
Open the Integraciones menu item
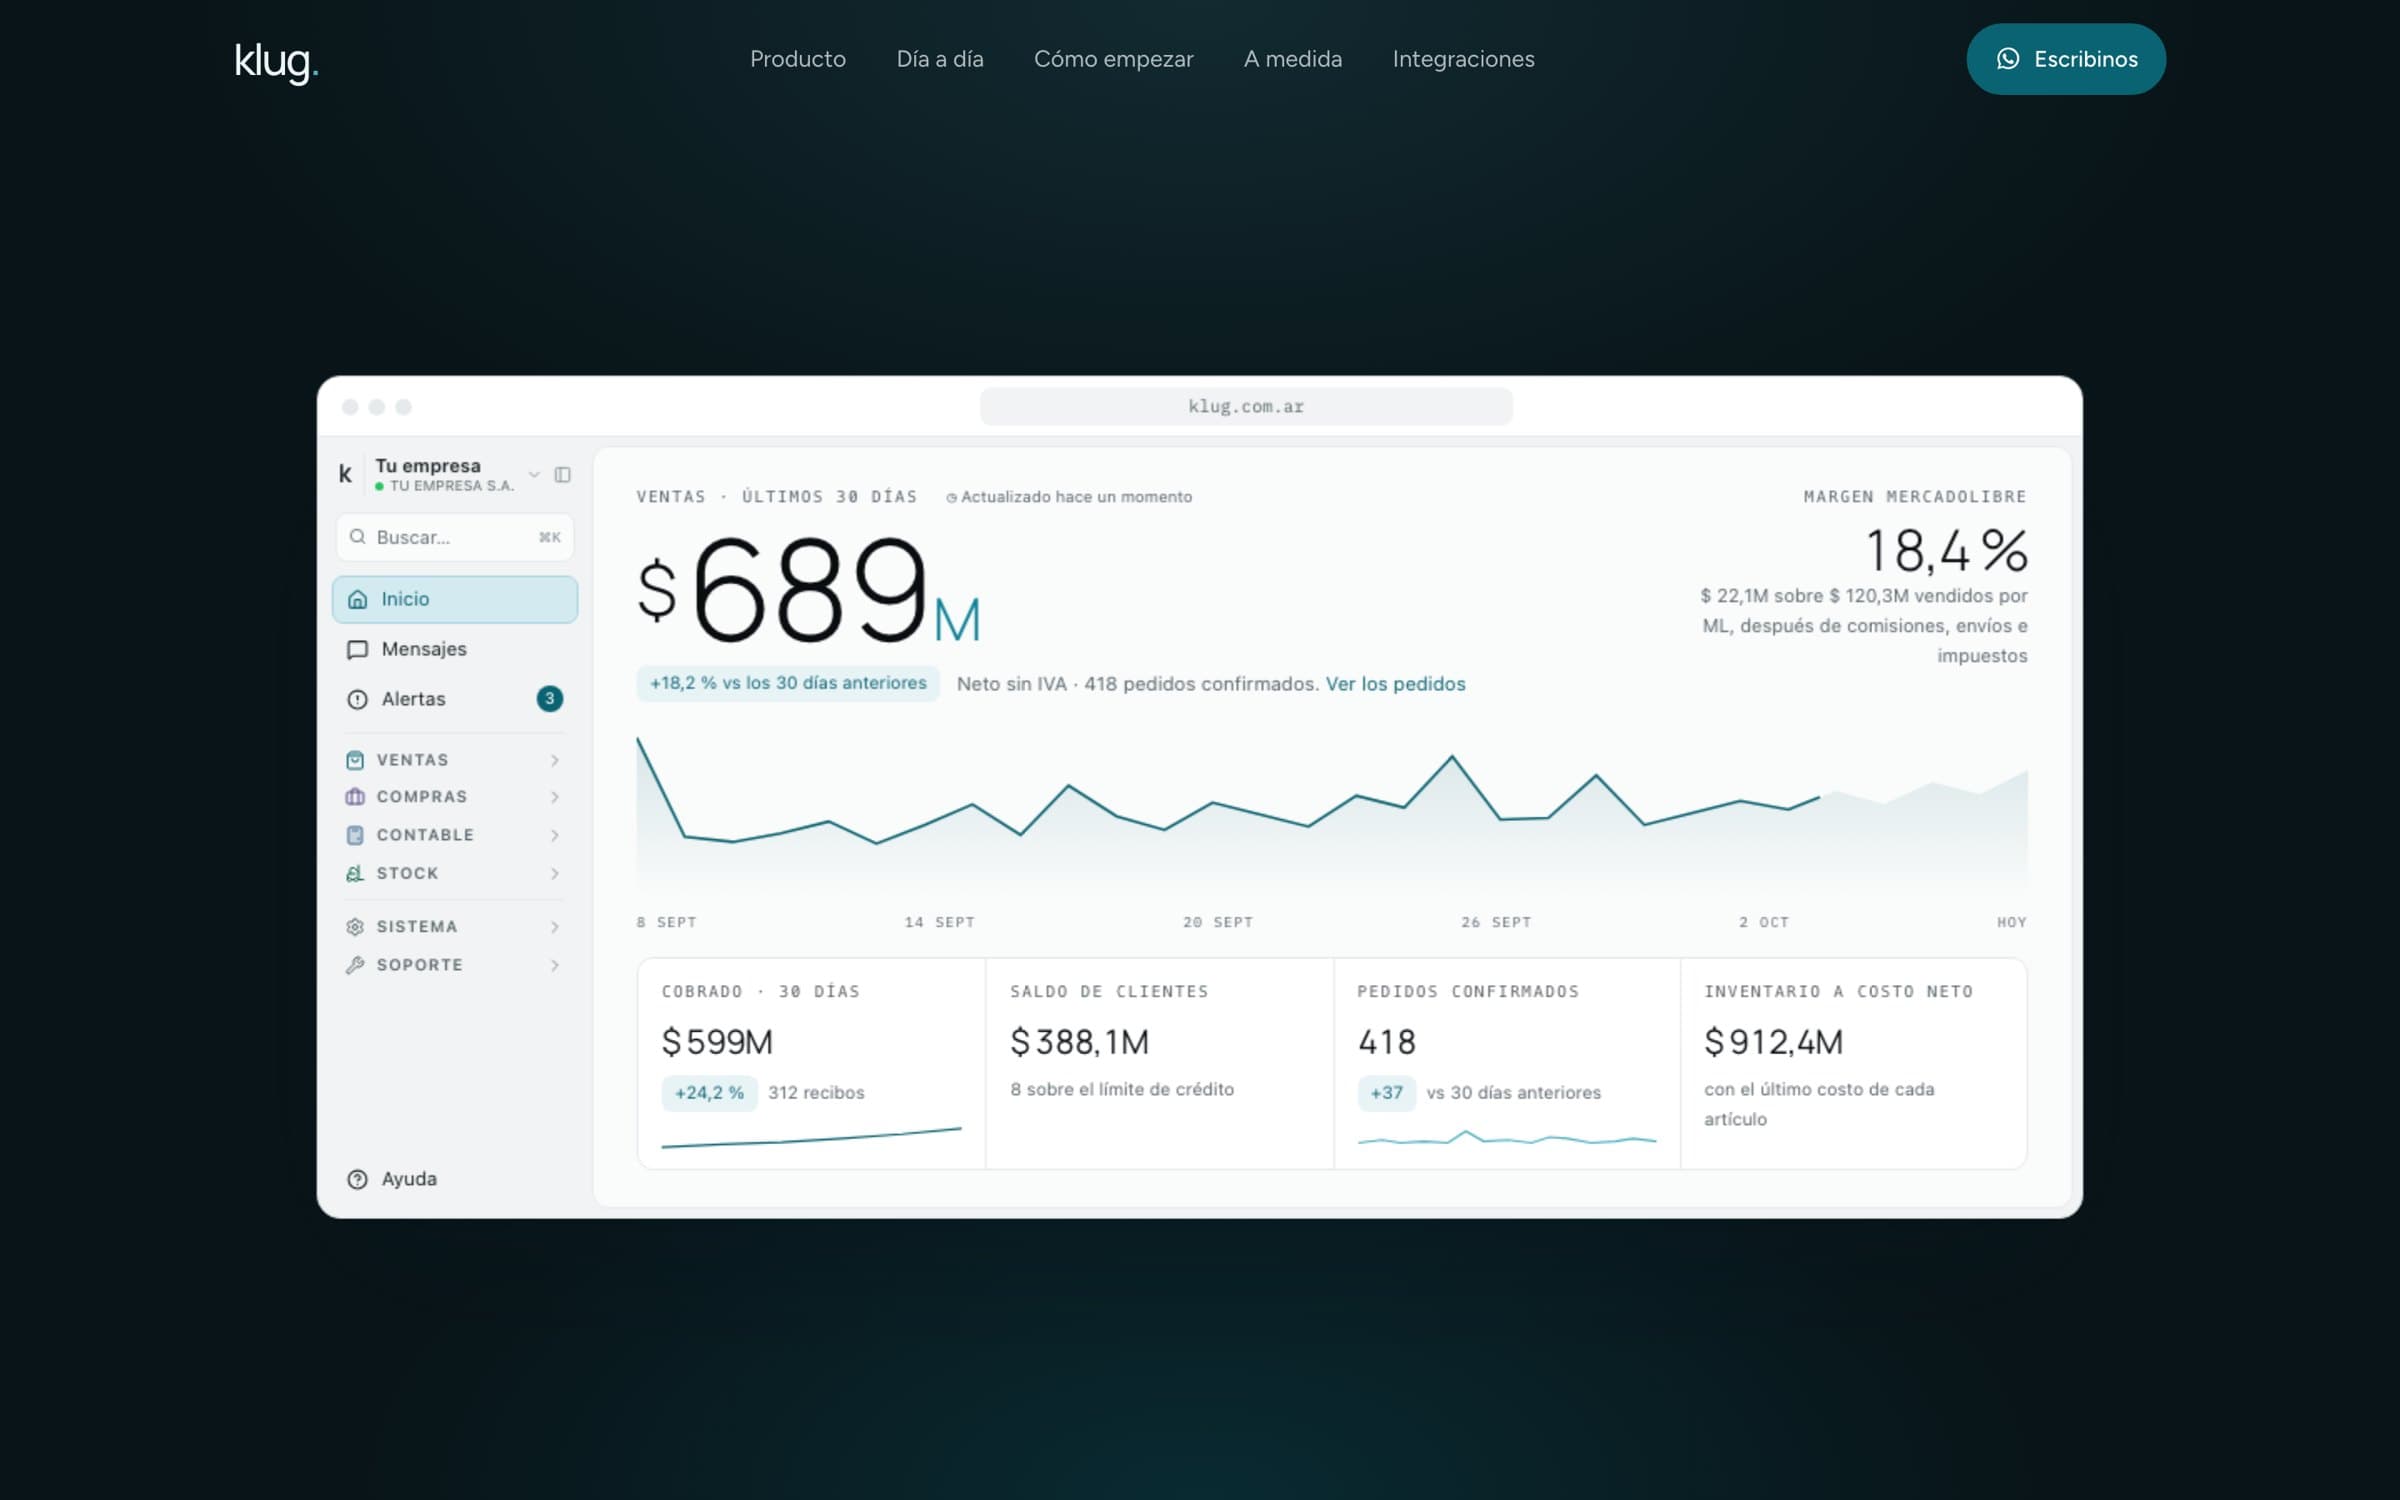click(1463, 59)
